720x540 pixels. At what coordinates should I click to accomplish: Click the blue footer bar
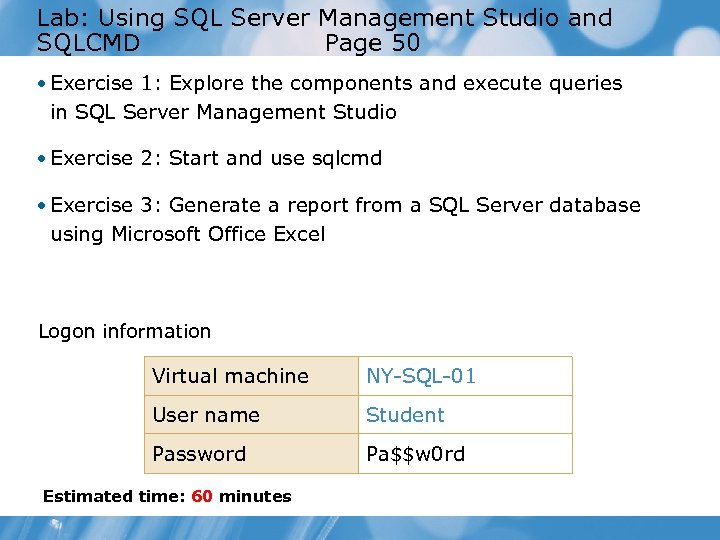click(x=360, y=528)
